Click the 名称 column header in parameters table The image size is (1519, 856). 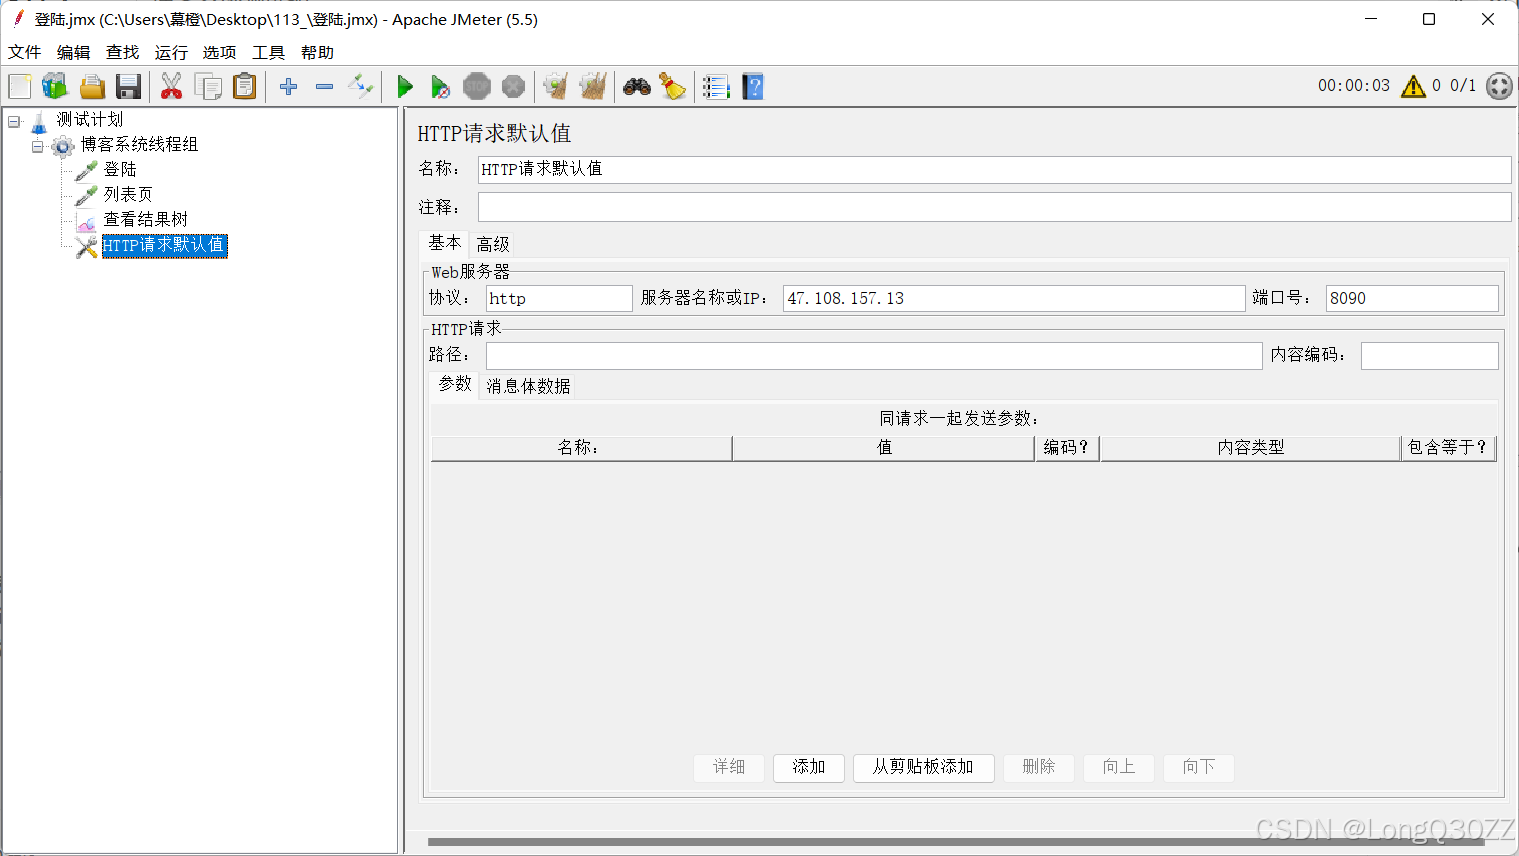coord(581,448)
